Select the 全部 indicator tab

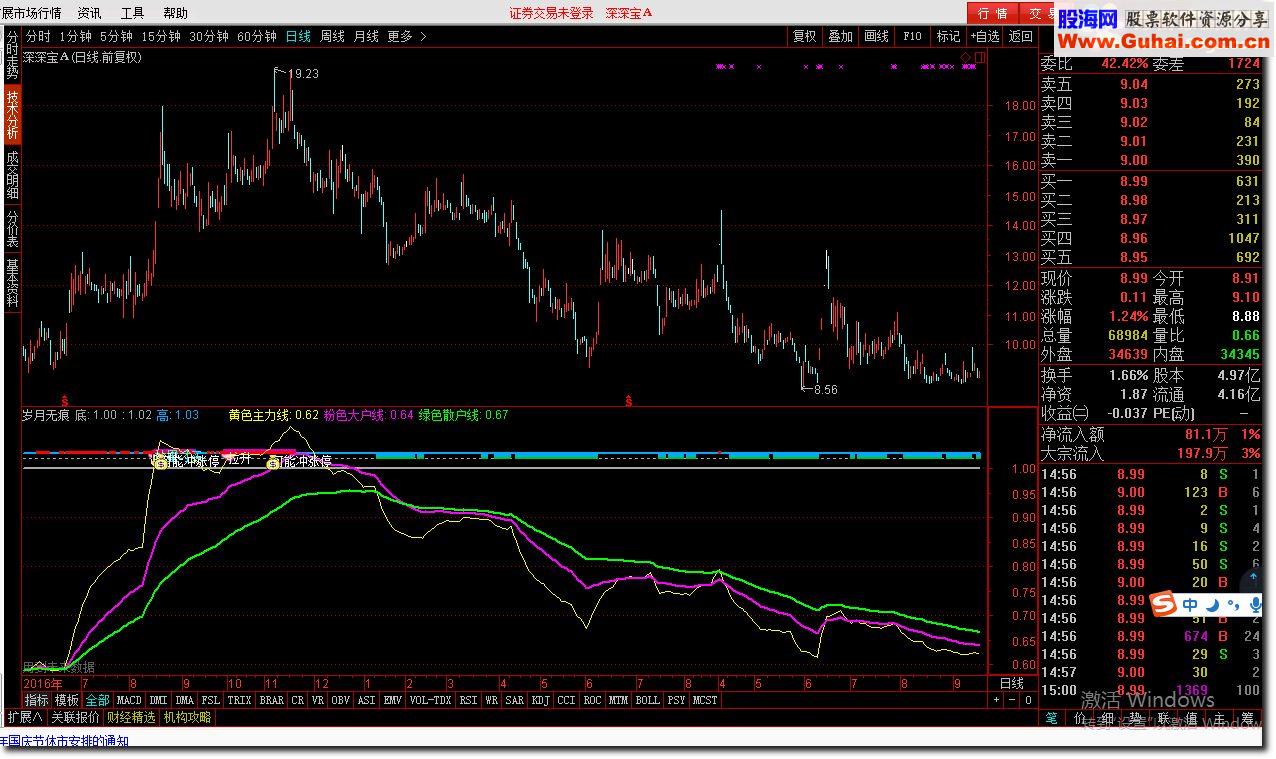(x=97, y=700)
